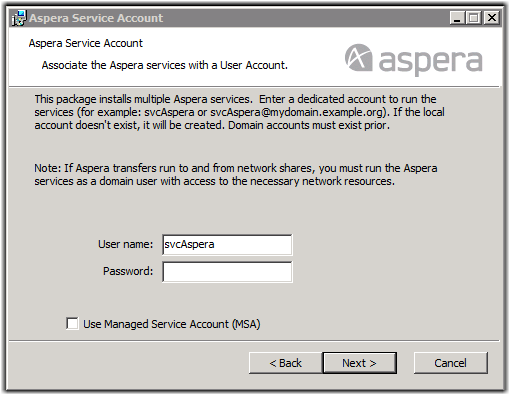
Task: Click the User name label
Action: pyautogui.click(x=125, y=244)
